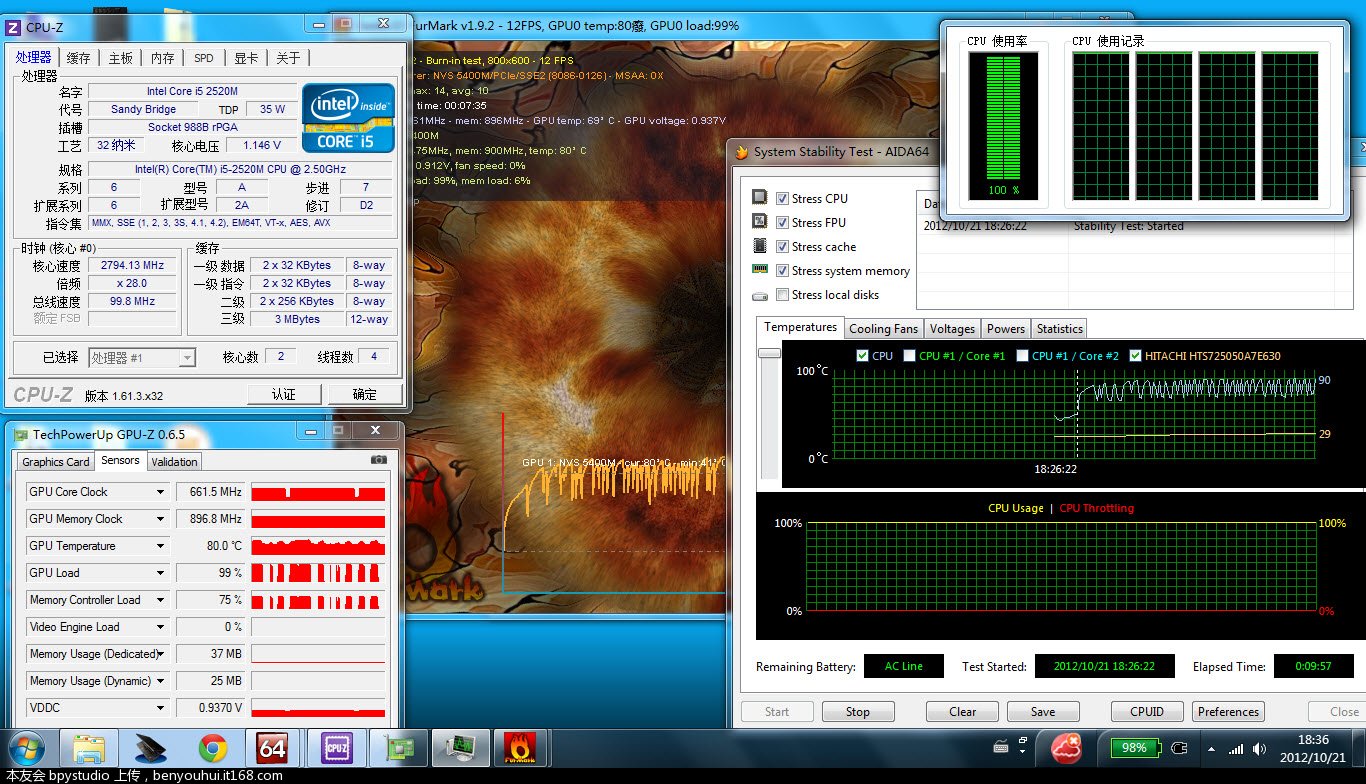Toggle the HITACHI HTS725050A7E630 graph checkbox
The image size is (1366, 784).
click(1135, 355)
